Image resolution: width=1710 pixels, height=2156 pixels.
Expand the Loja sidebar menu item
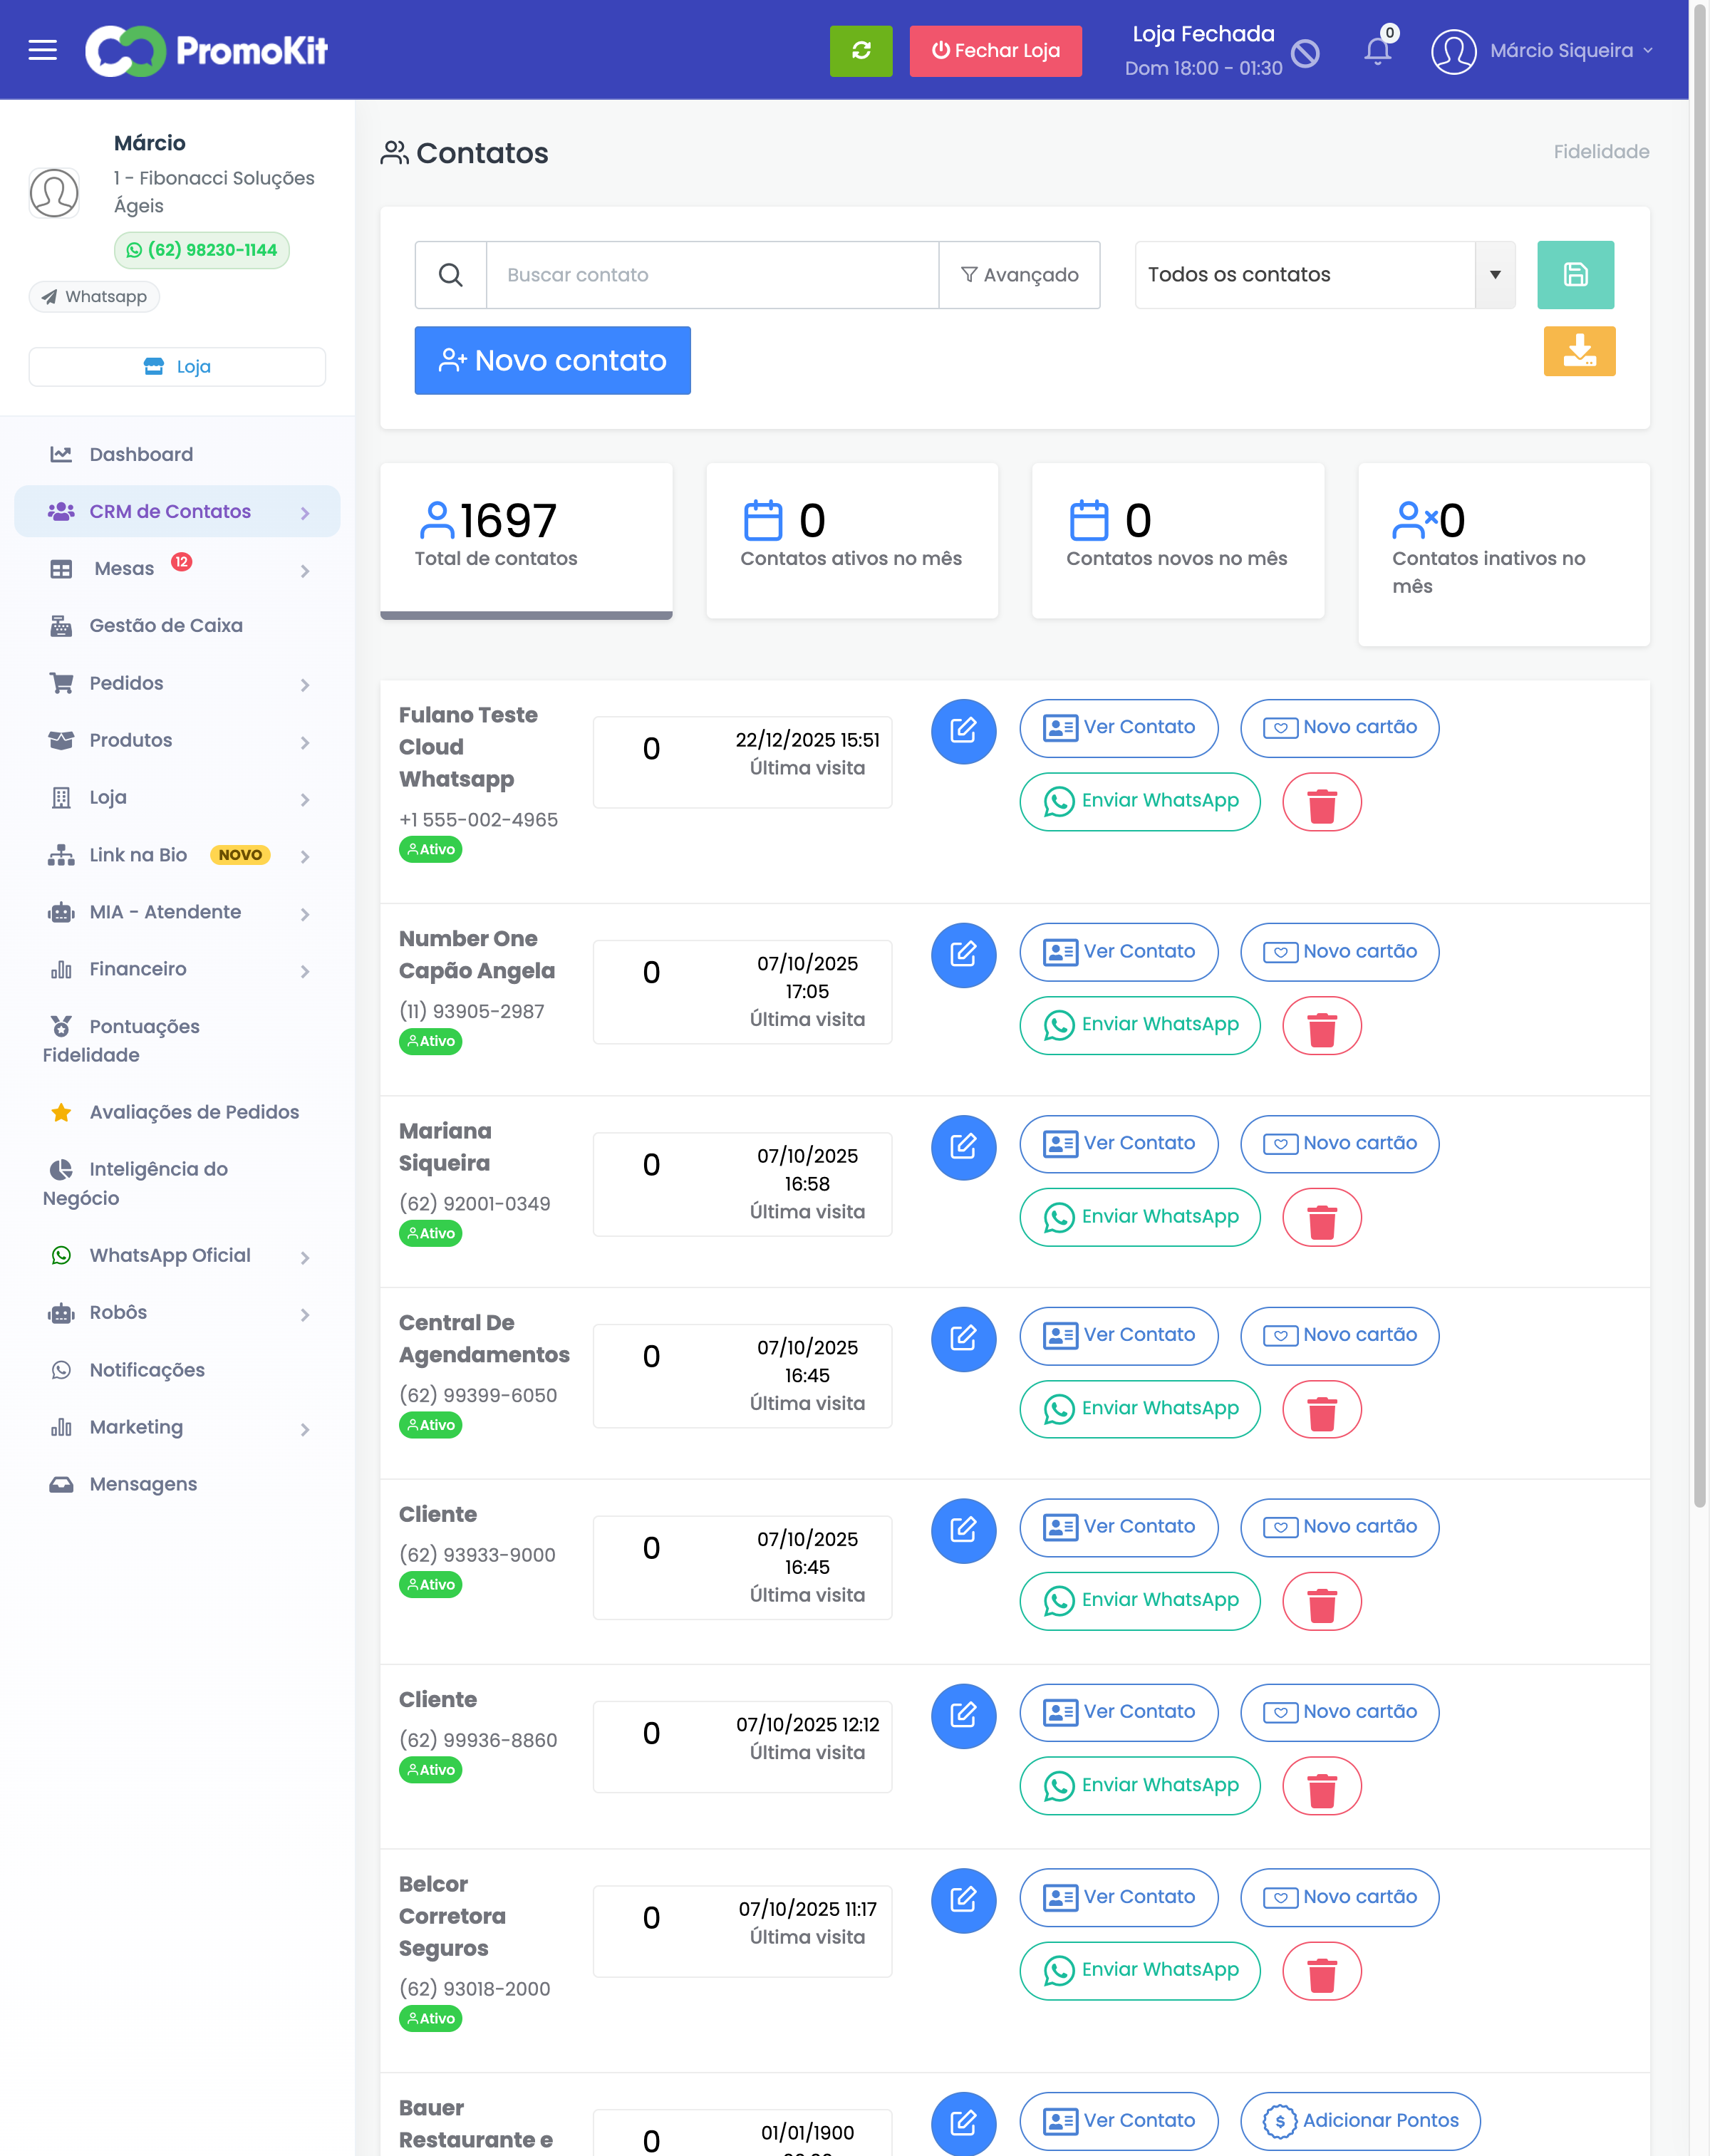[x=177, y=798]
